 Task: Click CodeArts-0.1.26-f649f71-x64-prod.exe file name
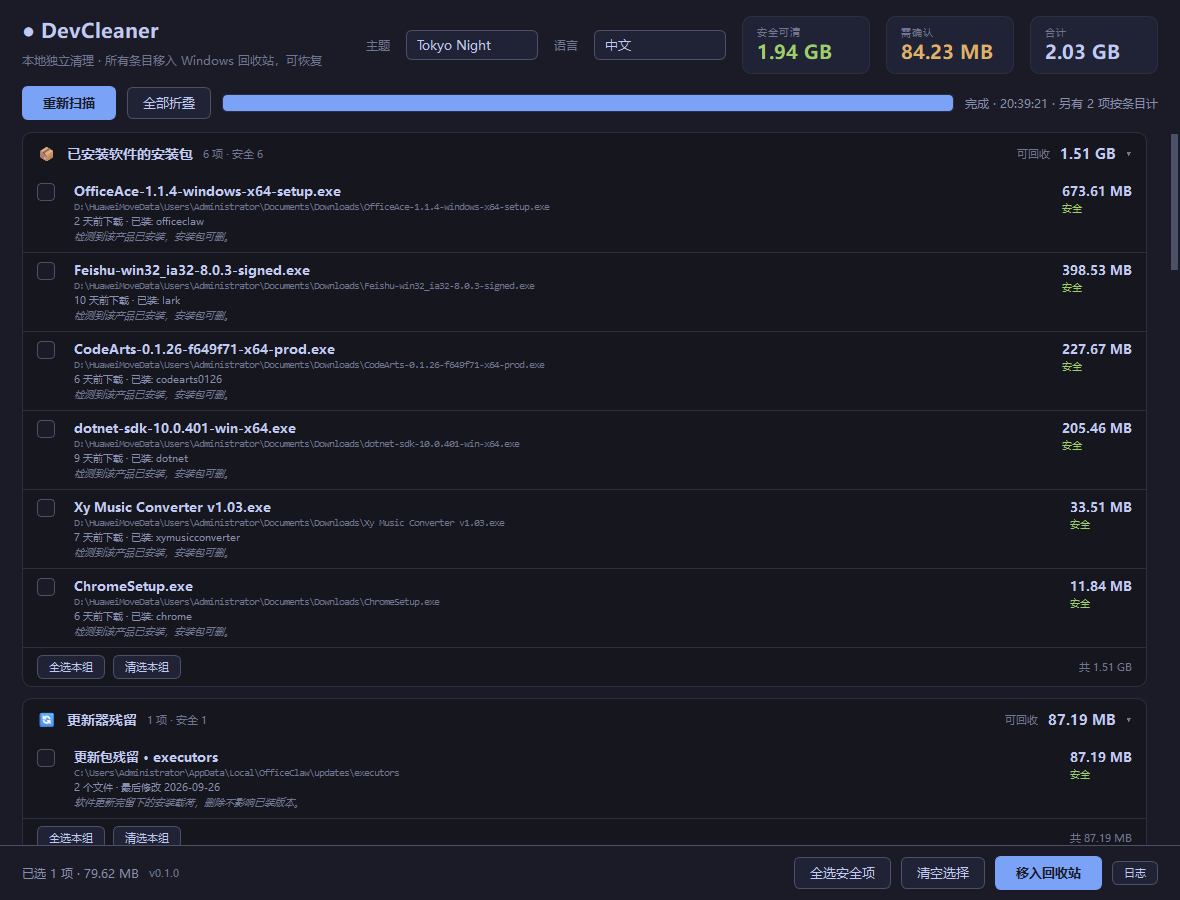tap(205, 349)
